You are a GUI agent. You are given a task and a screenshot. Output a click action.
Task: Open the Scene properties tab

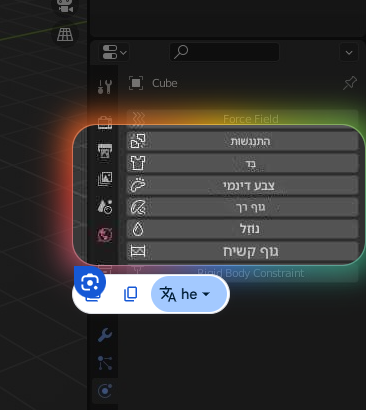coord(105,207)
